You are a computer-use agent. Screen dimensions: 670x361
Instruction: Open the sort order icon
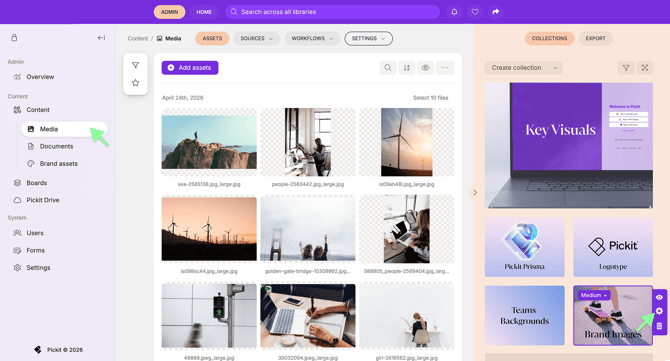coord(406,68)
